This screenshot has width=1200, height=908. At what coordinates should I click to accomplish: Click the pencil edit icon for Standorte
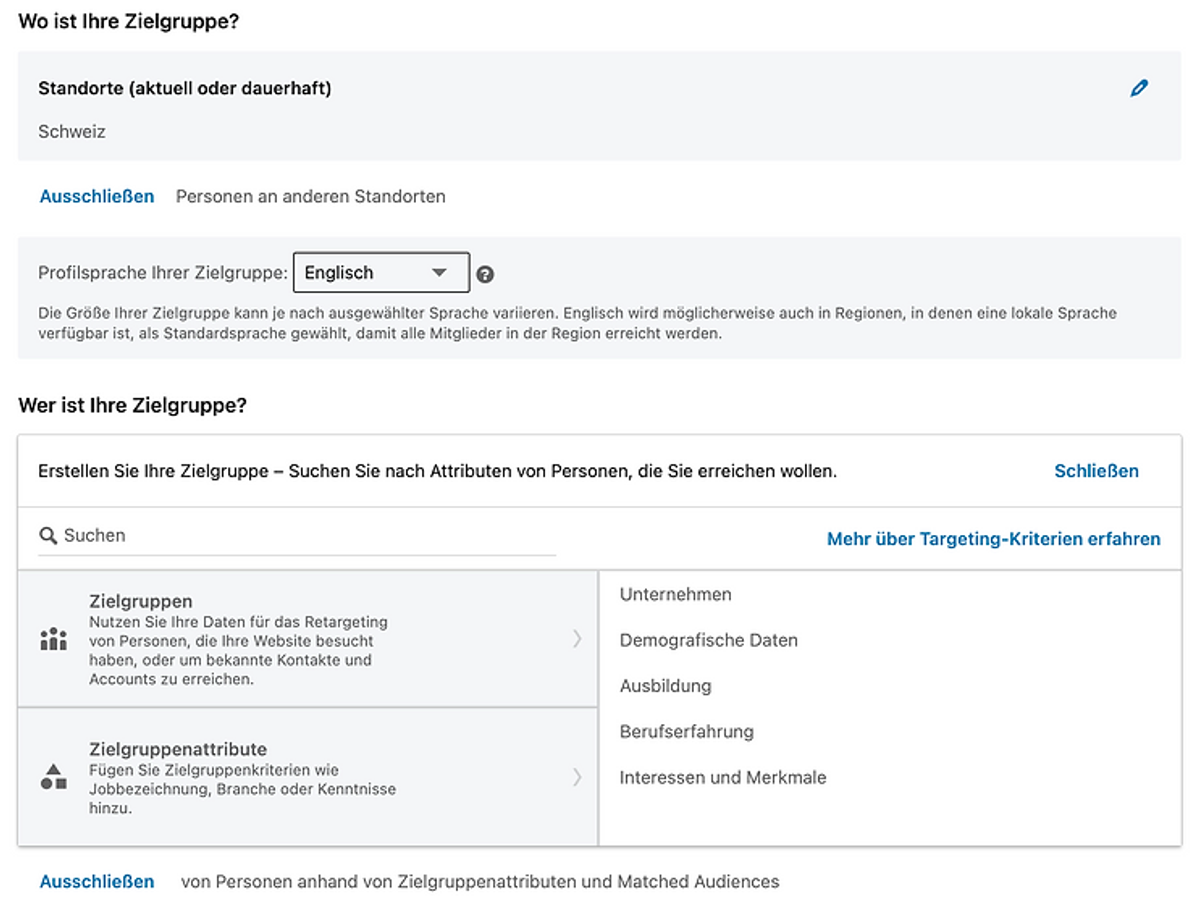click(x=1139, y=88)
